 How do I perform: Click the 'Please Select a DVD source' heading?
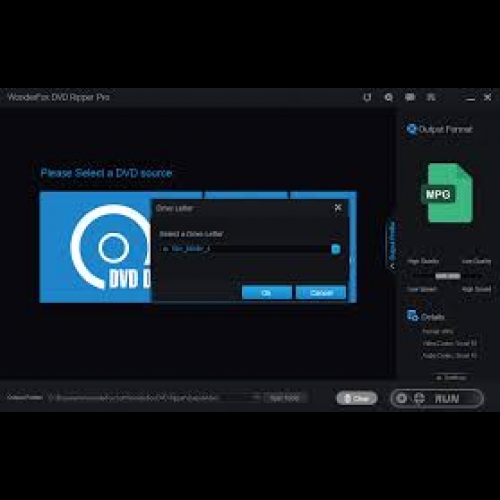click(x=106, y=173)
